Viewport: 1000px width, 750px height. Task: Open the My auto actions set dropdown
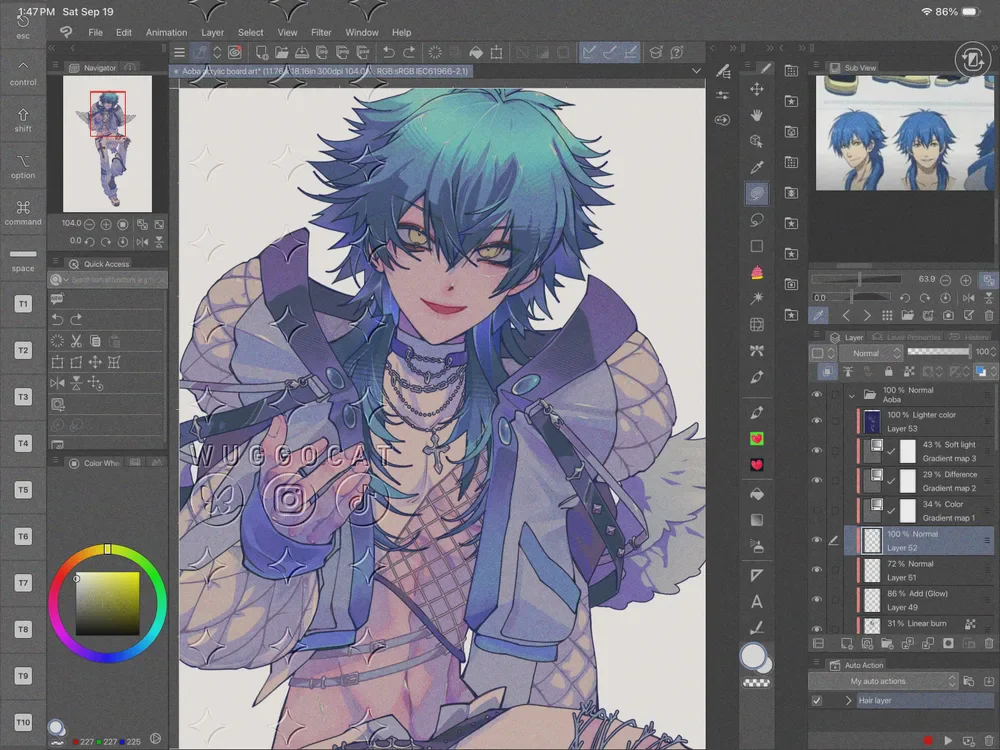pyautogui.click(x=883, y=681)
